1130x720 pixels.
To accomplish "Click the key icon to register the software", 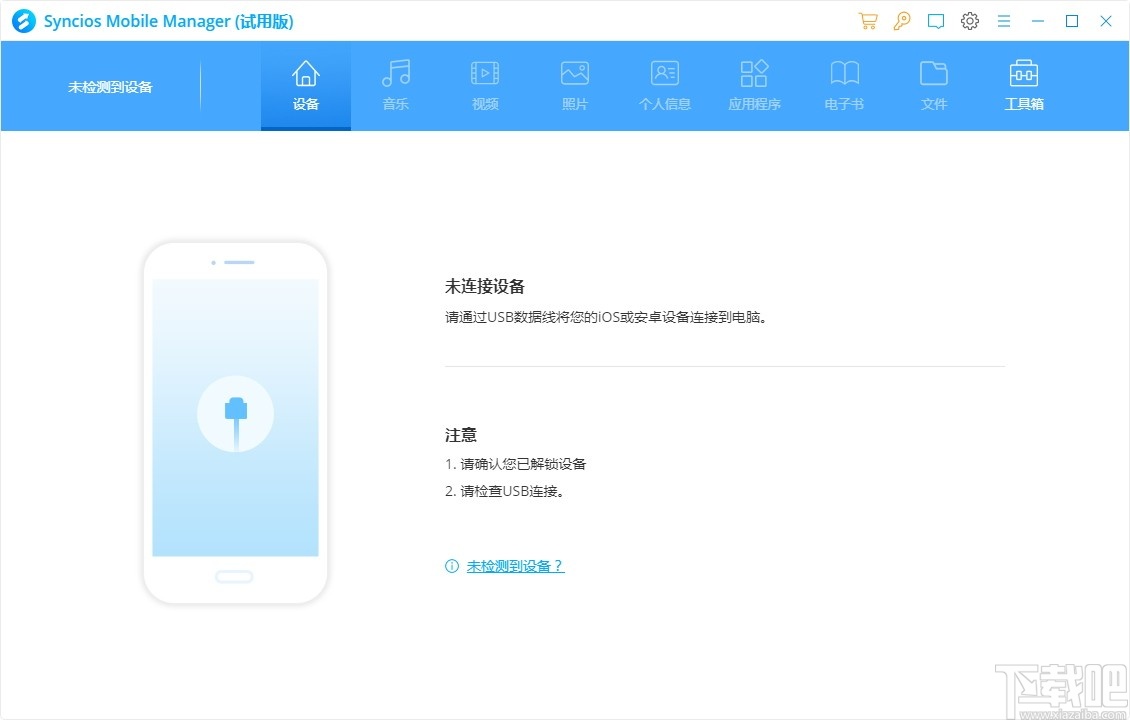I will click(x=901, y=20).
